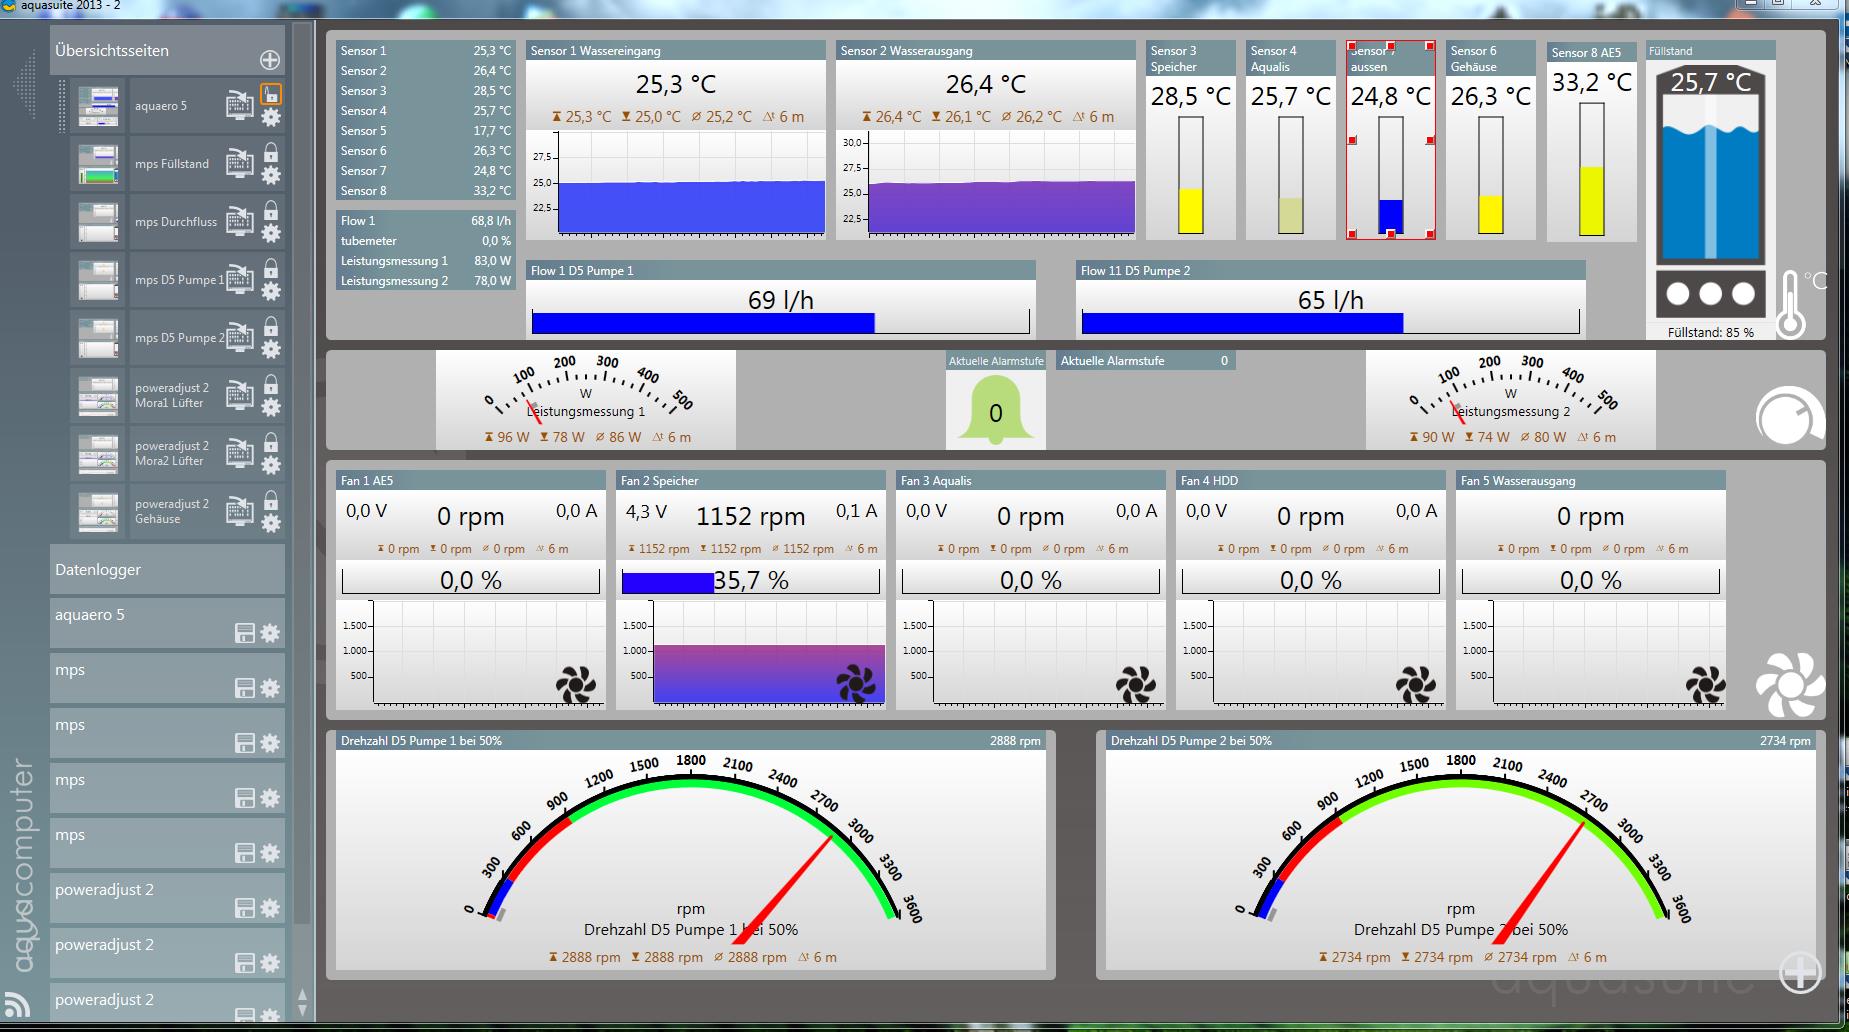This screenshot has height=1032, width=1849.
Task: Click the RSS feed icon in sidebar
Action: pos(17,1004)
